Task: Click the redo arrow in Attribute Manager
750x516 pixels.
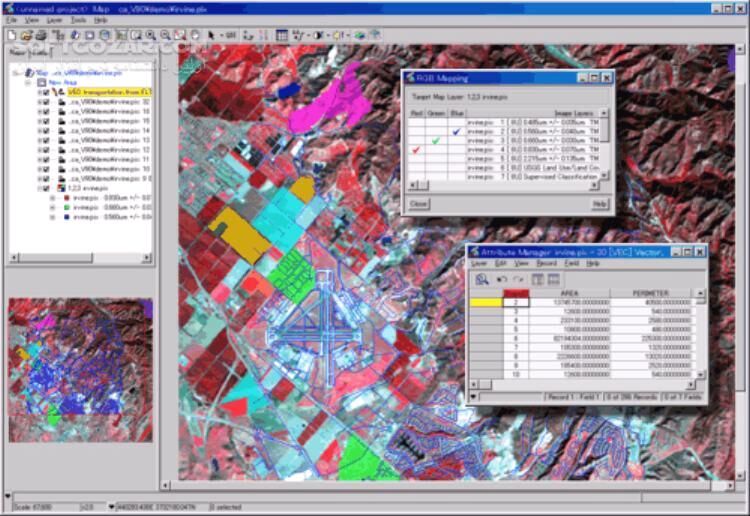Action: [x=518, y=279]
